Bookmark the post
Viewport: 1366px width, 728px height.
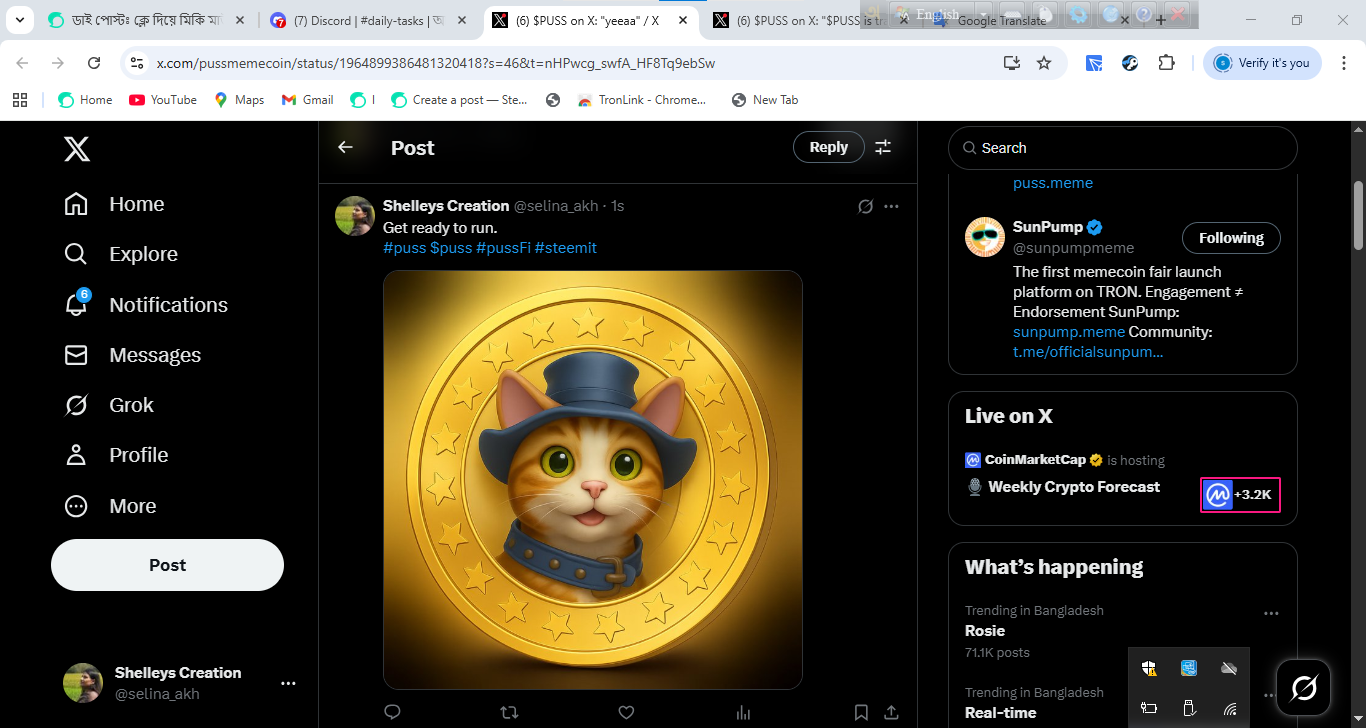point(861,712)
